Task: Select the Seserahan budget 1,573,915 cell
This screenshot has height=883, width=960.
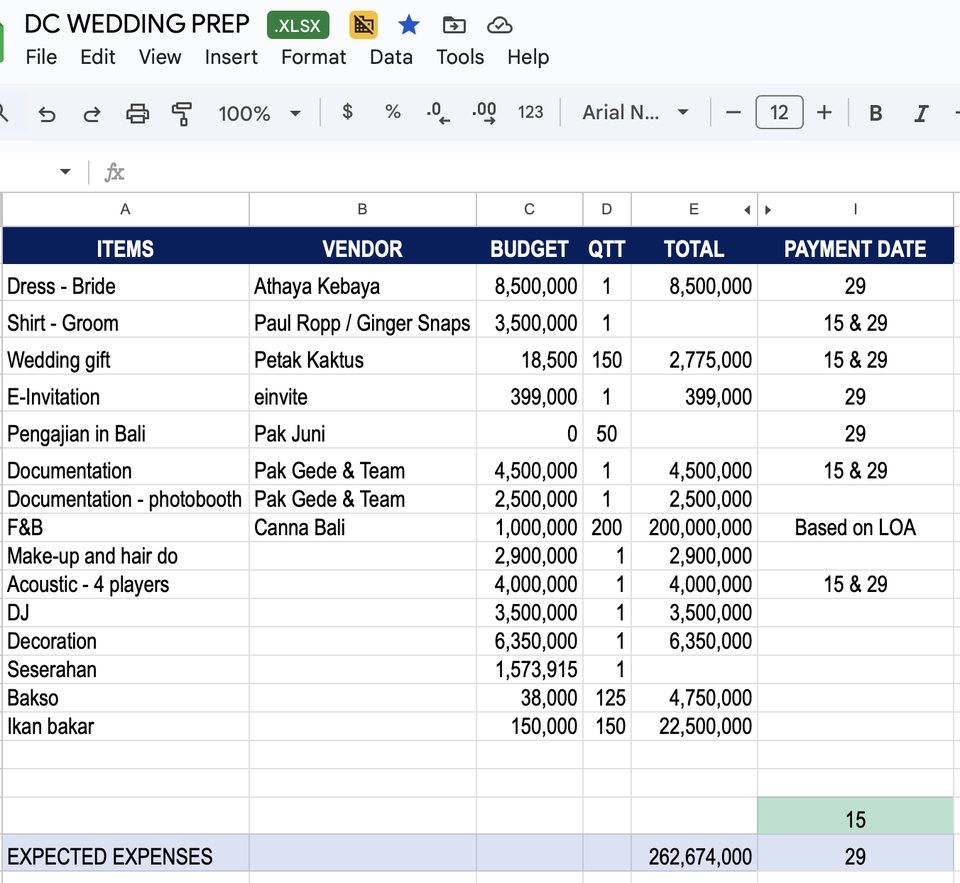Action: coord(530,669)
